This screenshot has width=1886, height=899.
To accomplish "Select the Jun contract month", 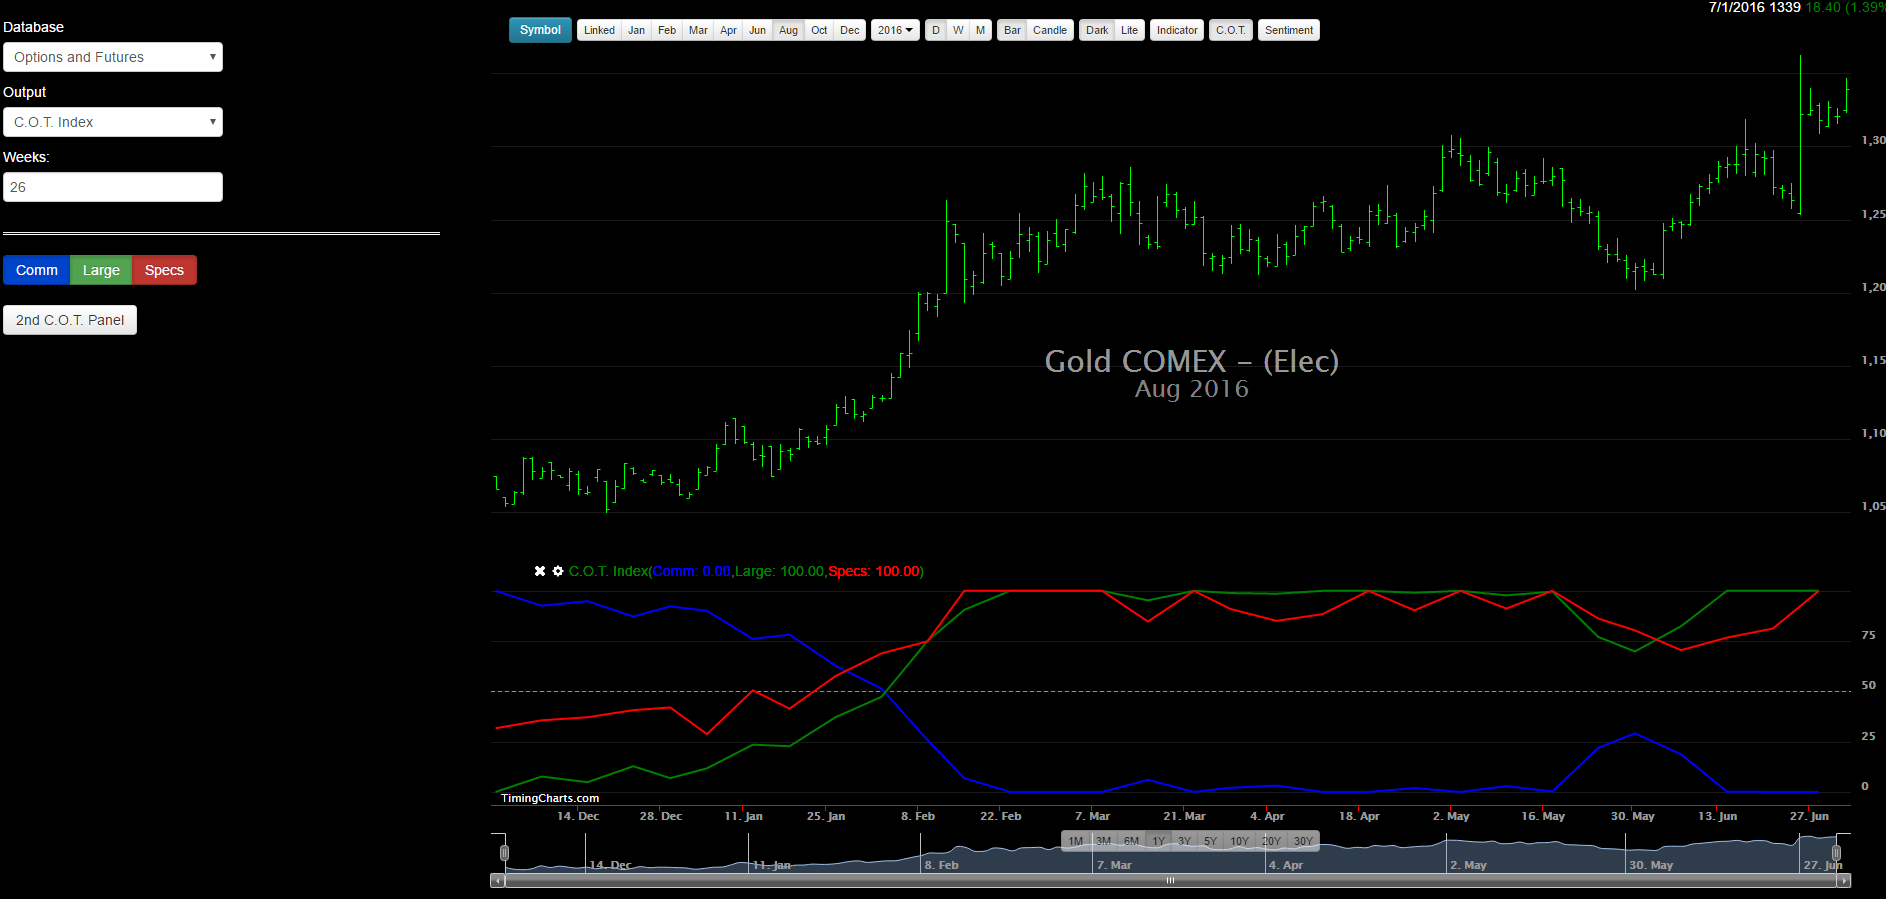I will tap(758, 30).
